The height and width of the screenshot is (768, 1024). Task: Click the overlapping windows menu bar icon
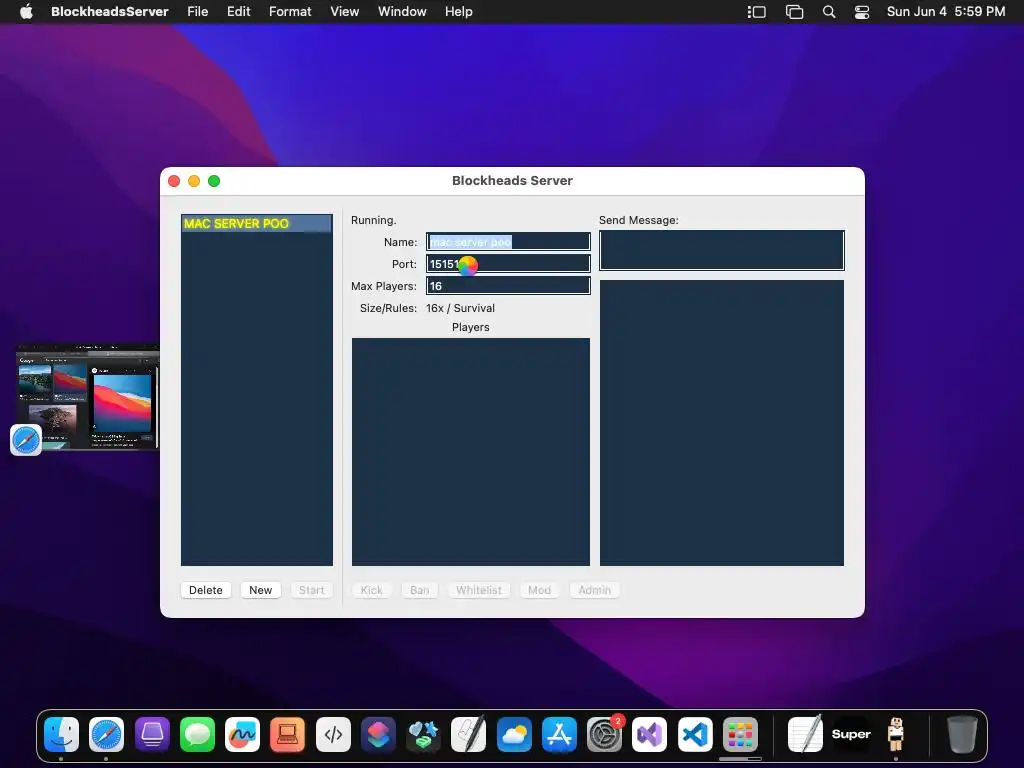coord(794,11)
